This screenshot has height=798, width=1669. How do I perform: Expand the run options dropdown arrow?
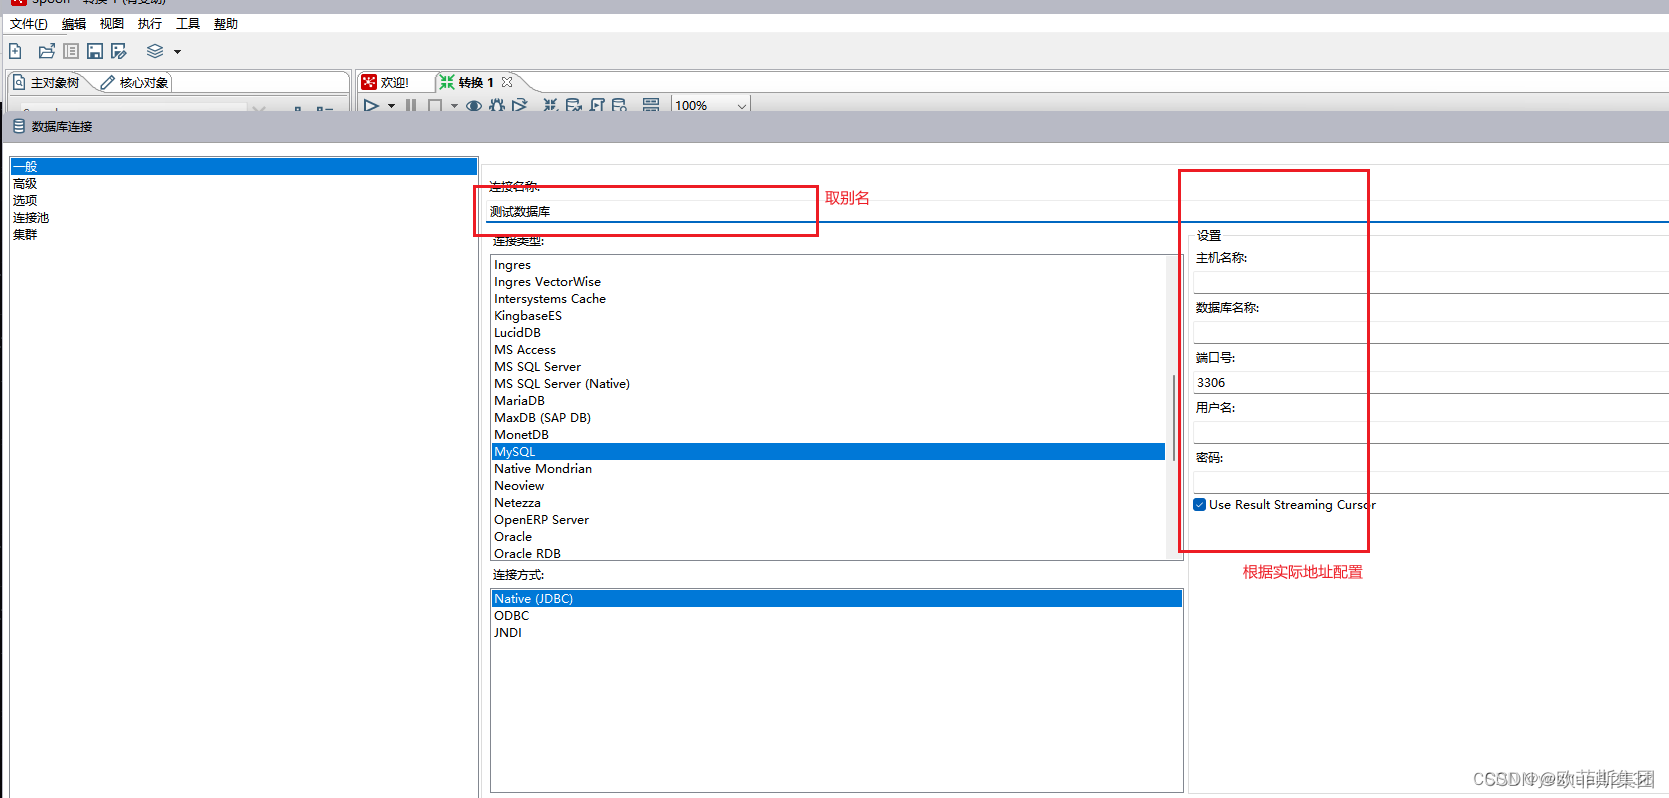[x=391, y=105]
